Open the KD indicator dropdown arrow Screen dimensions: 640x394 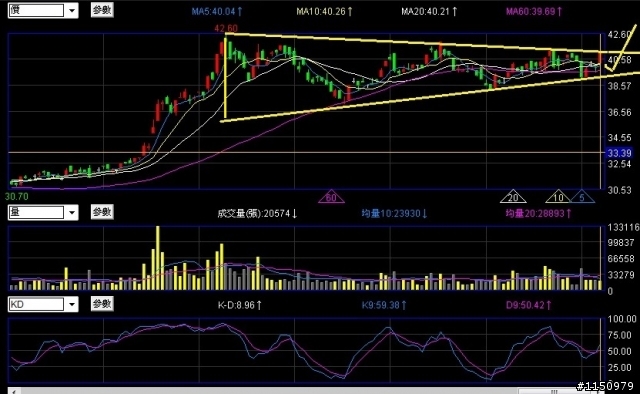tap(72, 304)
